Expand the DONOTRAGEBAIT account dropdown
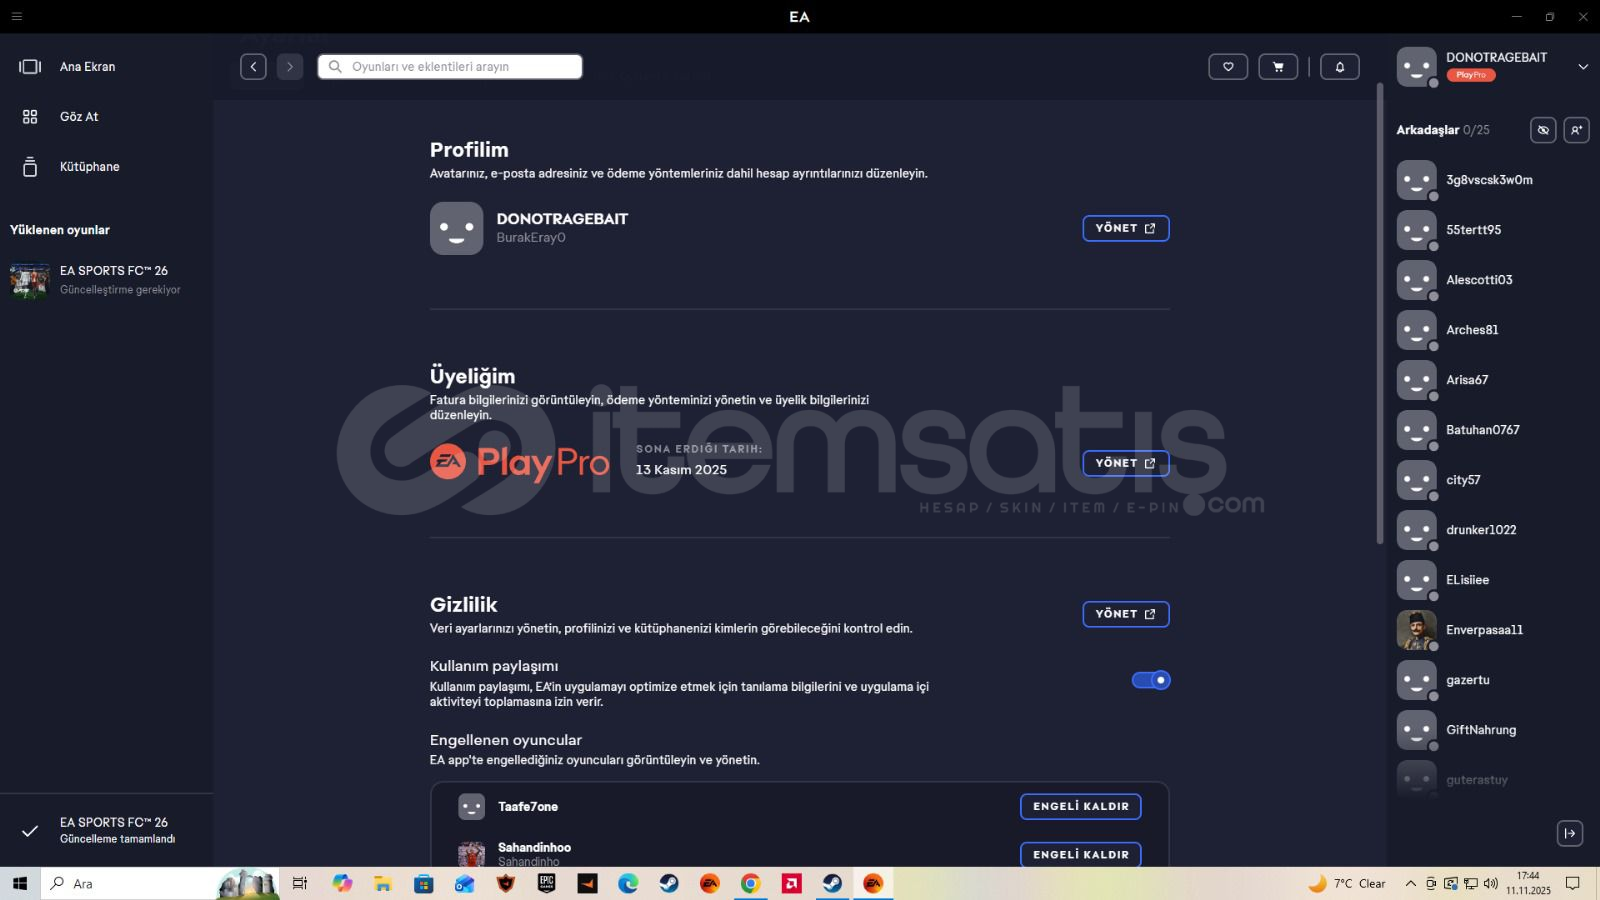The width and height of the screenshot is (1600, 900). pos(1583,67)
